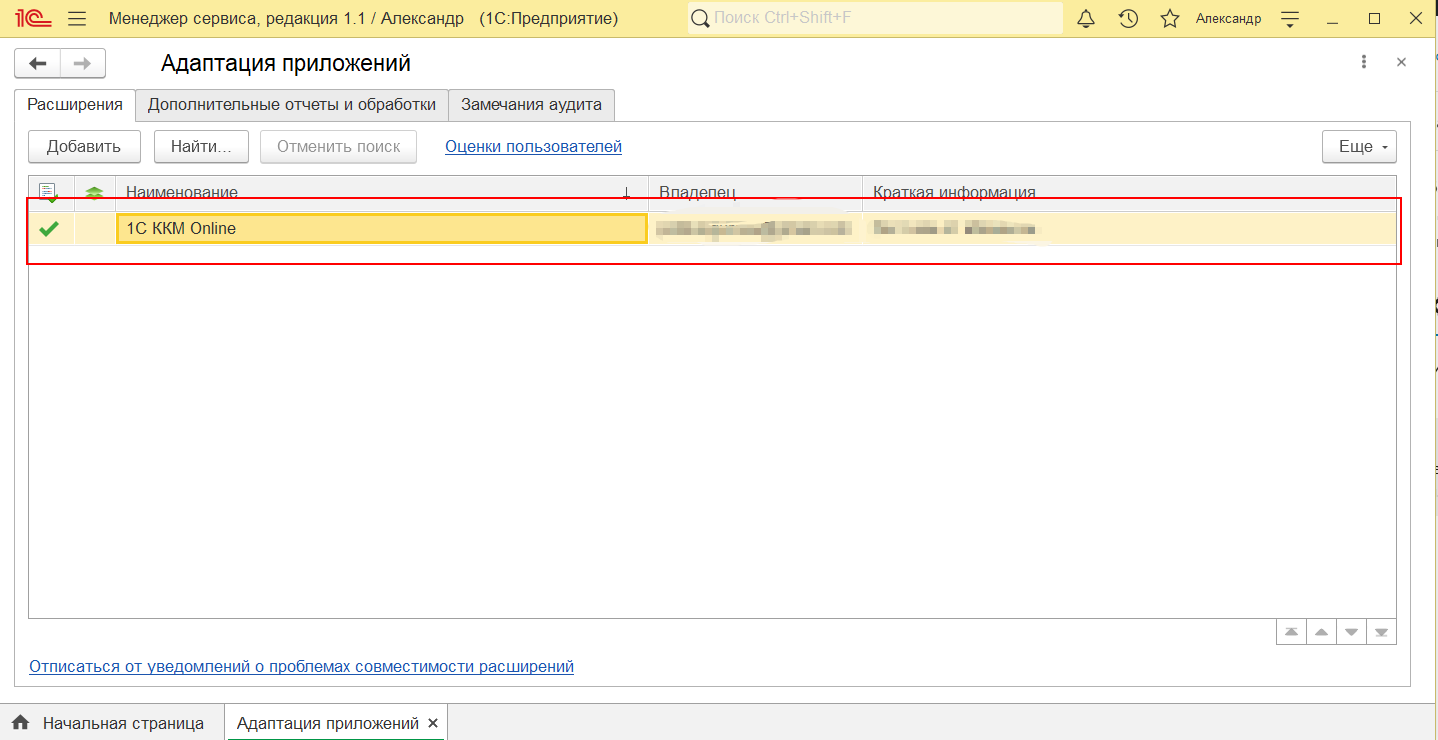Open service settings menu next to Александр
The height and width of the screenshot is (740, 1438).
tap(1290, 19)
